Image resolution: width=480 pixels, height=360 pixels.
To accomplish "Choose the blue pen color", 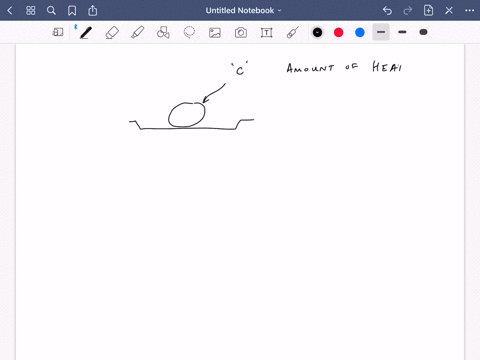I will point(360,32).
